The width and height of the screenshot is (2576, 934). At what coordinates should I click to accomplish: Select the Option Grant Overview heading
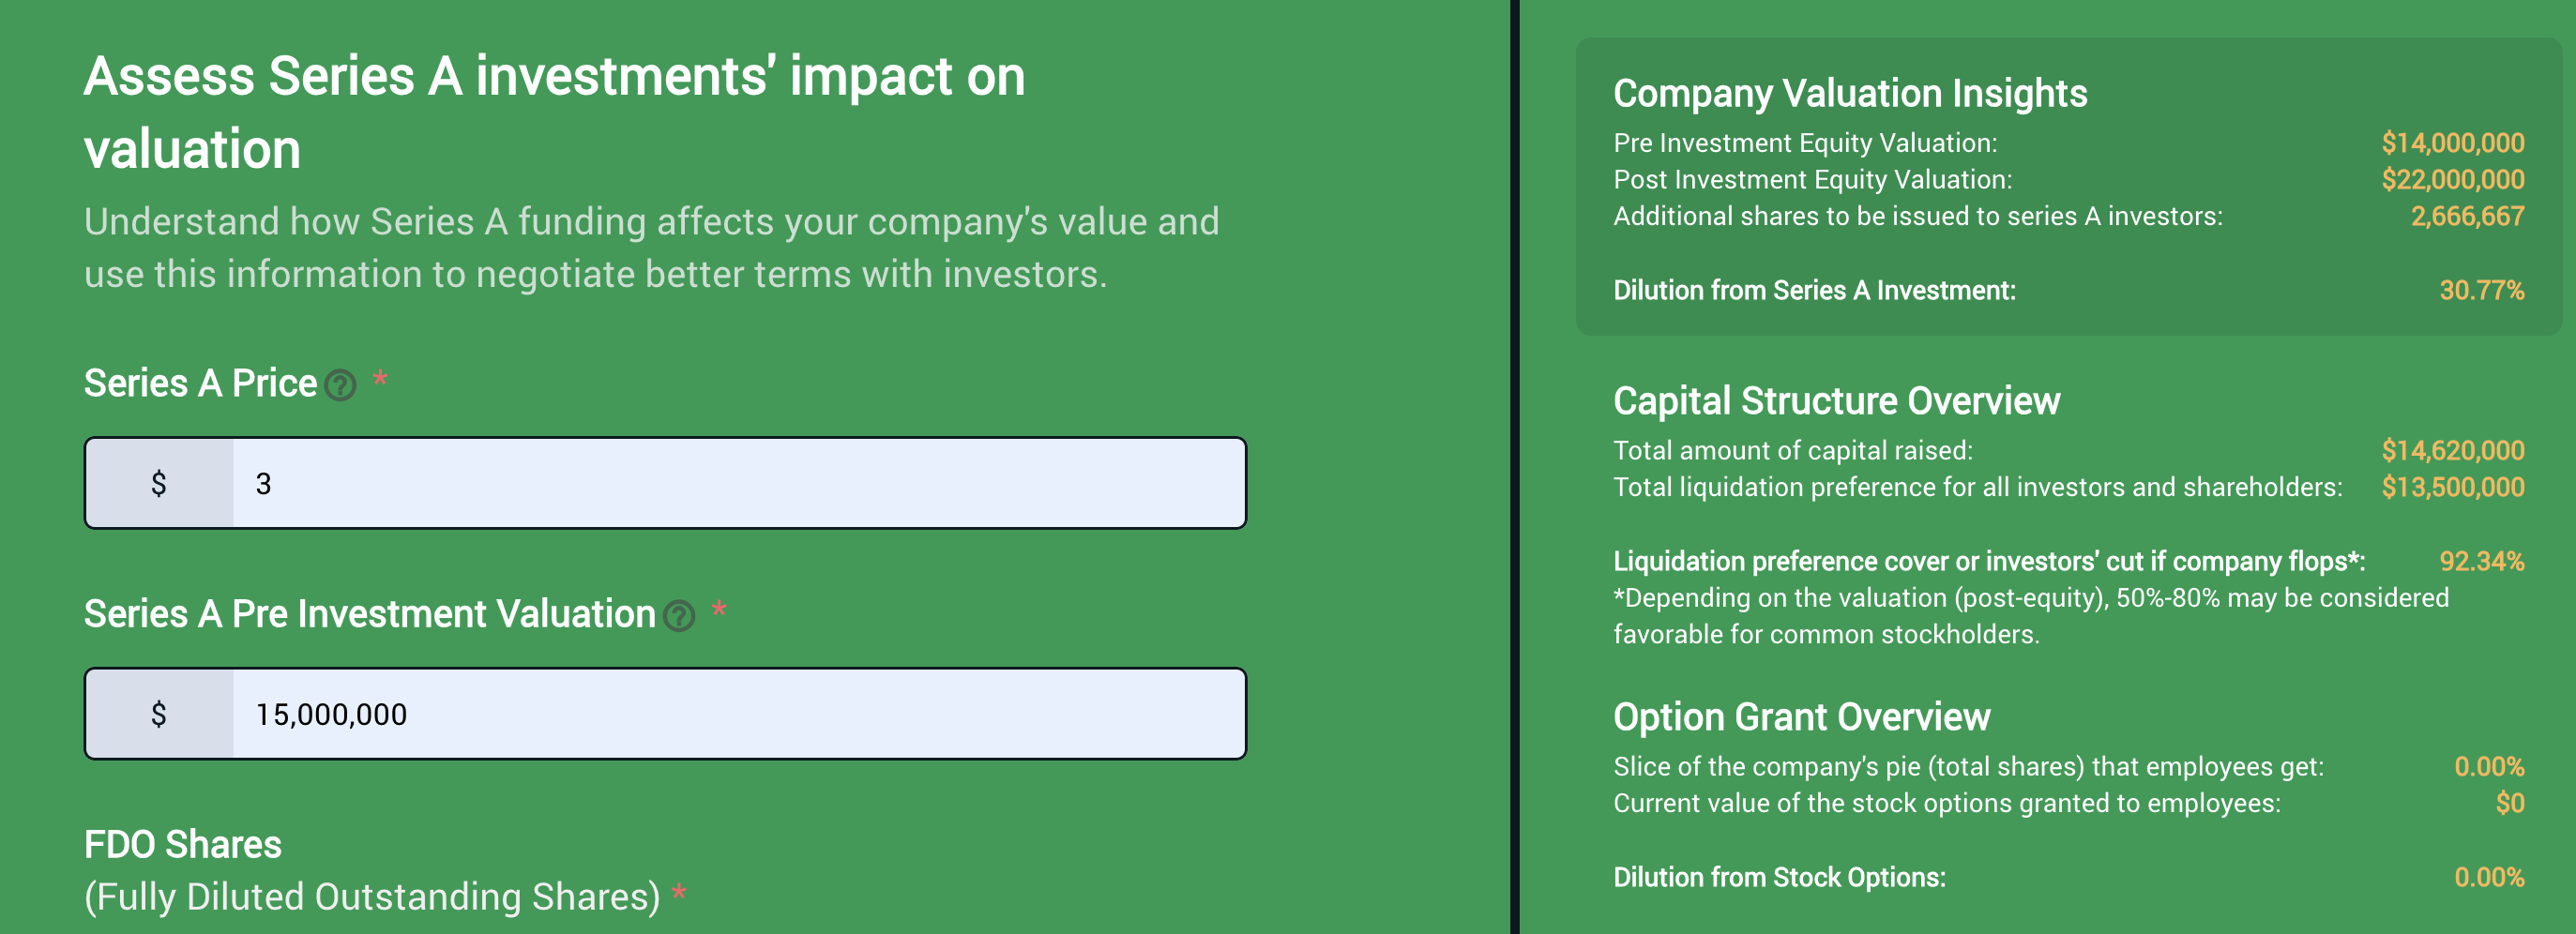pyautogui.click(x=1802, y=717)
